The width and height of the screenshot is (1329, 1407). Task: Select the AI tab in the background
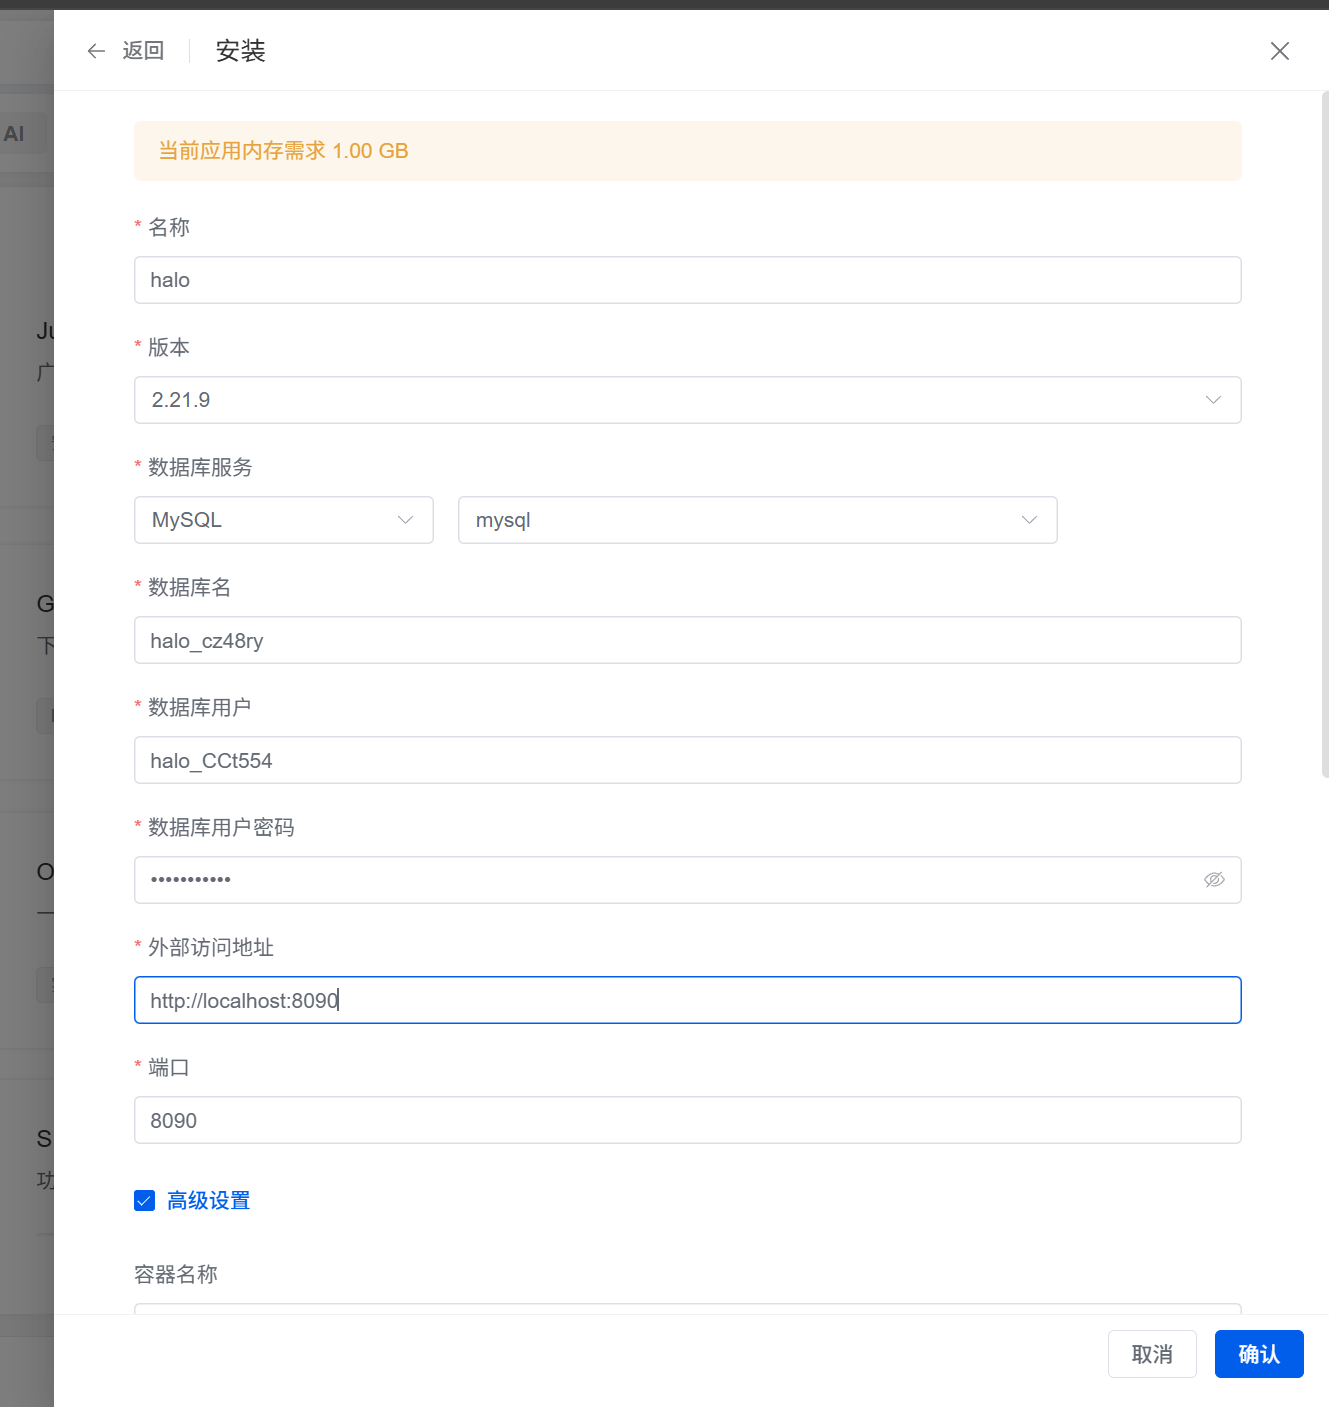14,133
